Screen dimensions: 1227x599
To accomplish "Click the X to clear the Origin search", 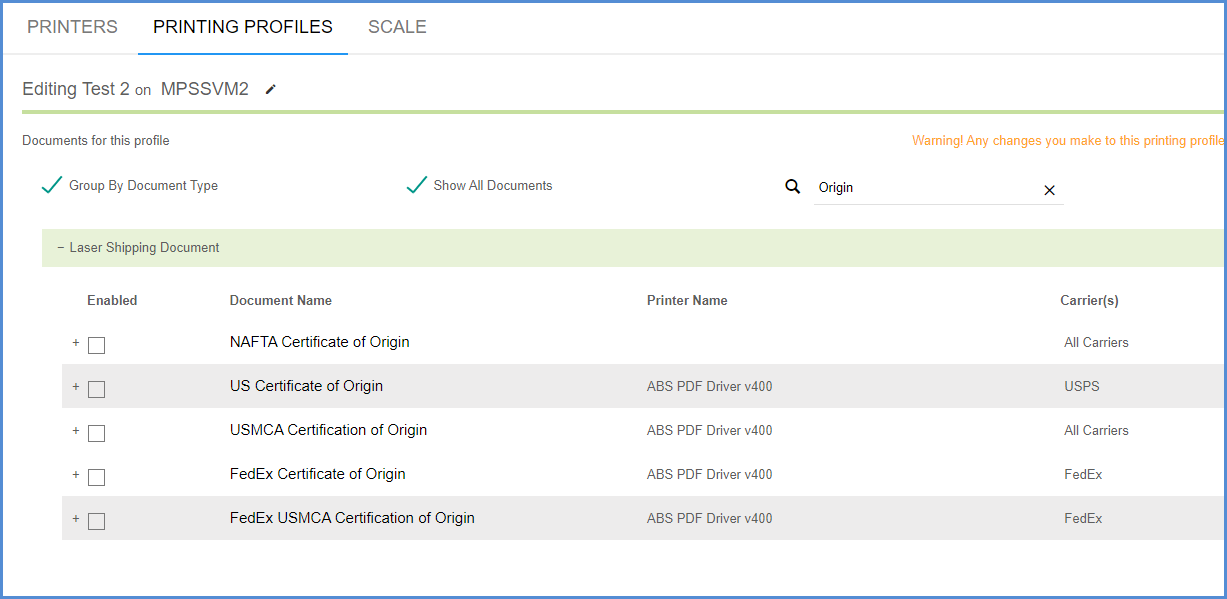I will pos(1049,190).
